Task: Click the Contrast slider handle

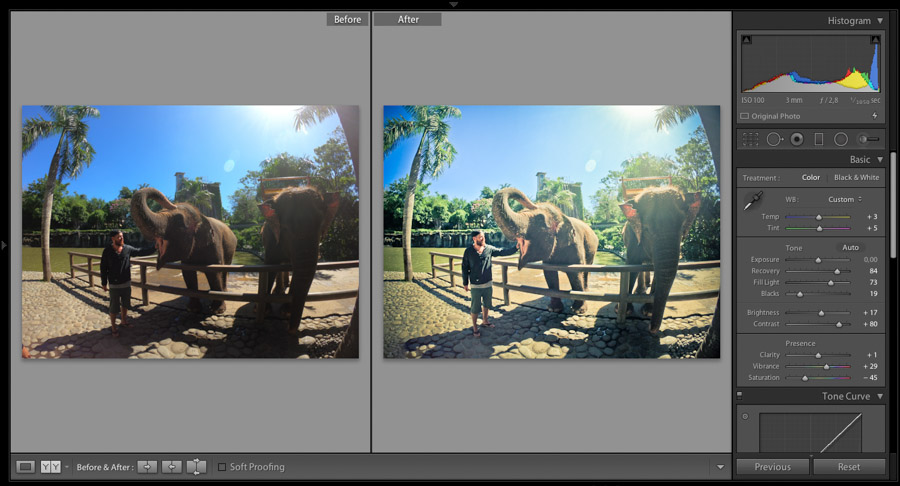Action: 839,324
